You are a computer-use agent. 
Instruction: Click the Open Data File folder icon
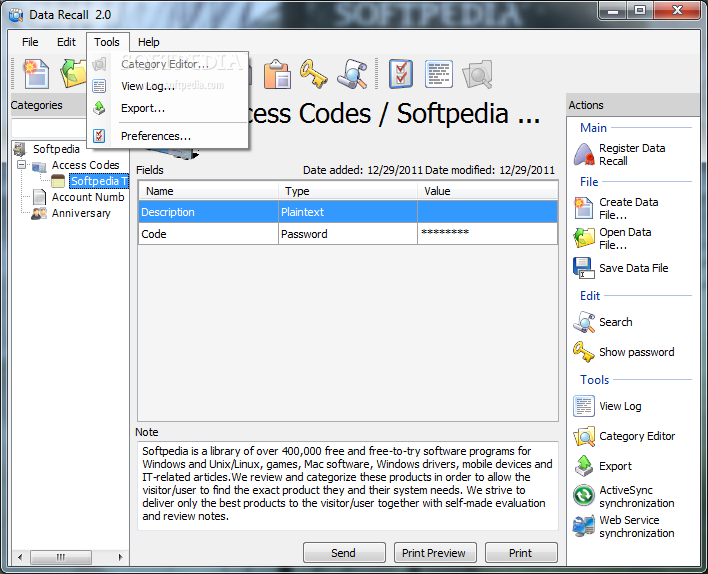pos(584,238)
